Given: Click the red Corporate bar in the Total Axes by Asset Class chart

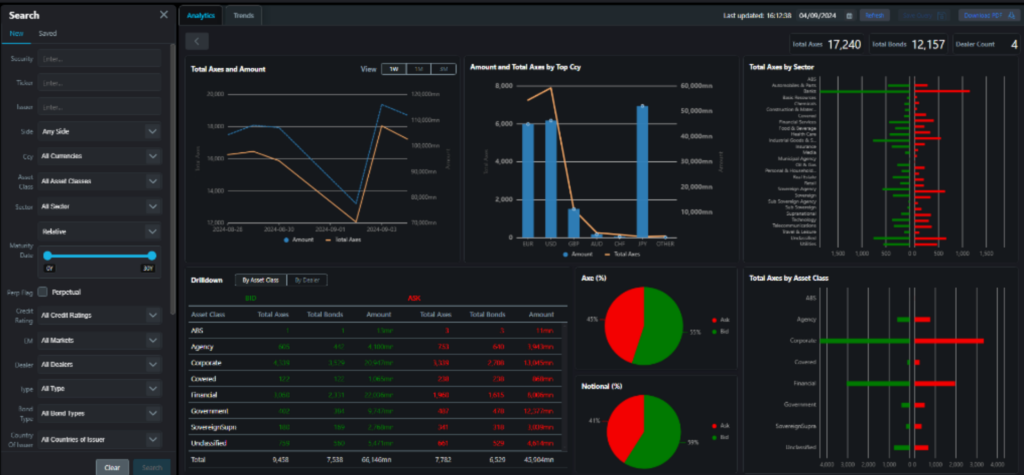Looking at the screenshot, I should click(949, 340).
